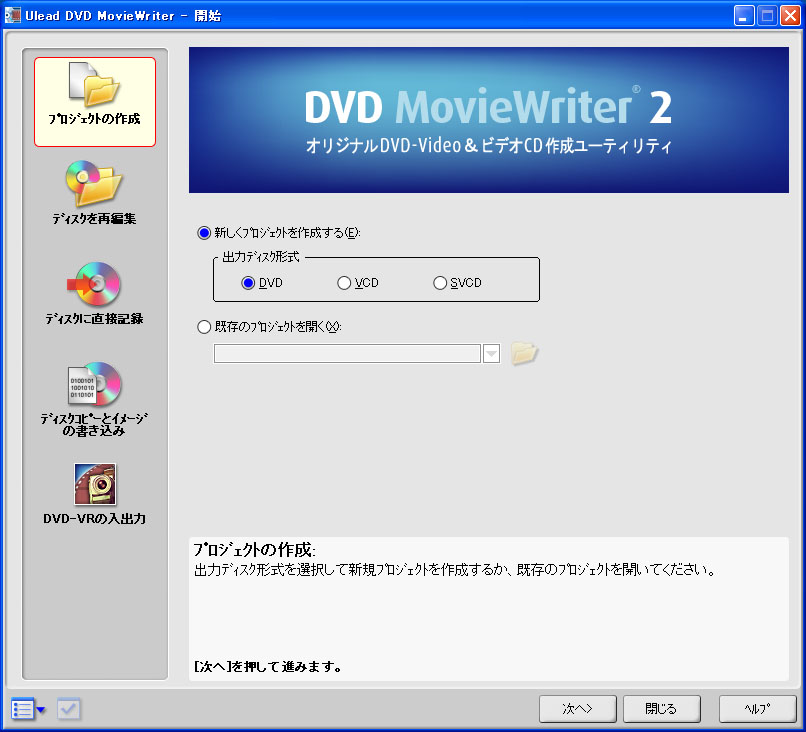Open ディスクを再編集 disc folder icon
Image resolution: width=806 pixels, height=732 pixels.
point(94,183)
